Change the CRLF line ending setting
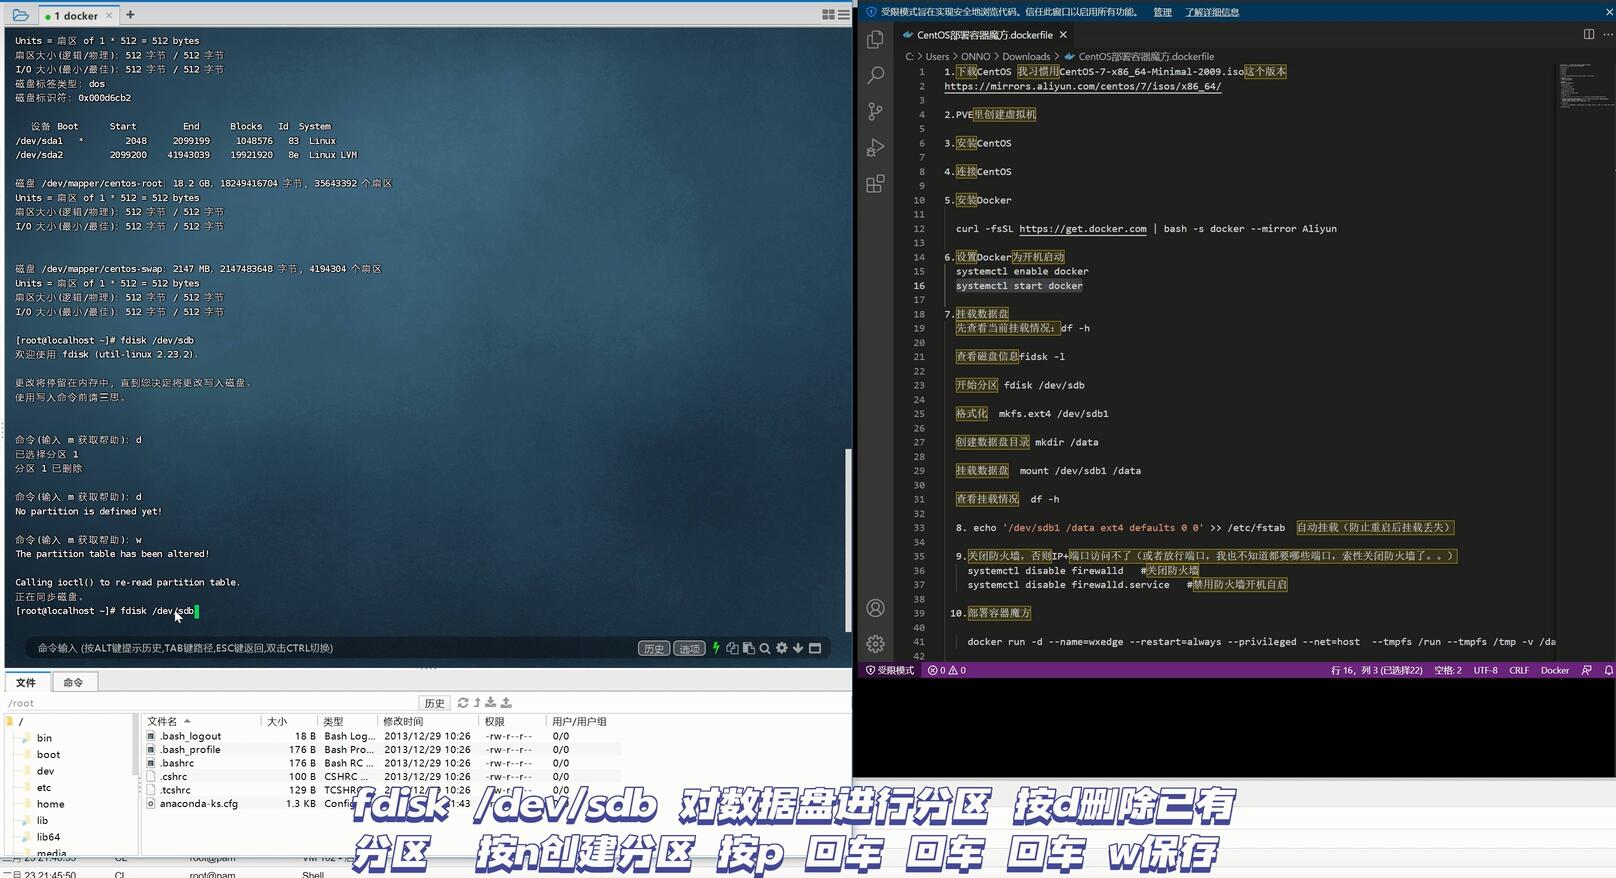Viewport: 1616px width, 878px height. pyautogui.click(x=1519, y=670)
